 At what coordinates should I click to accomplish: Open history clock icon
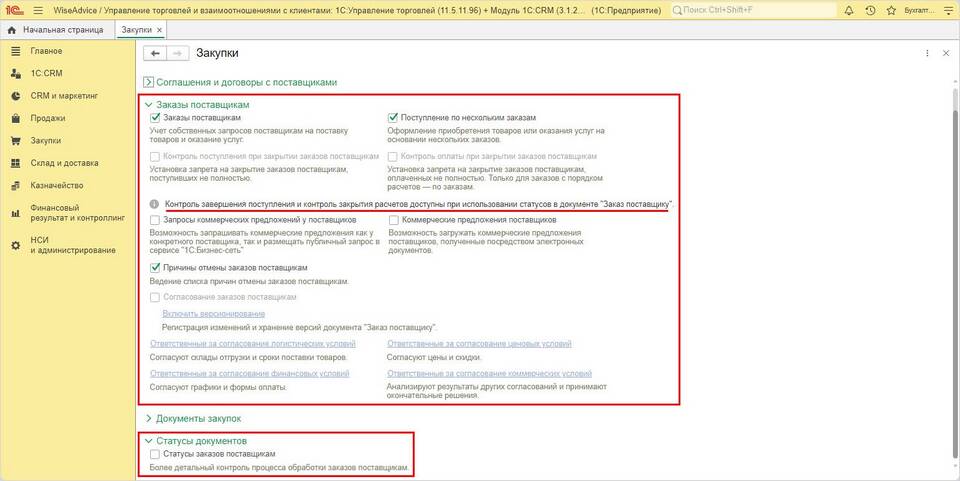point(870,10)
